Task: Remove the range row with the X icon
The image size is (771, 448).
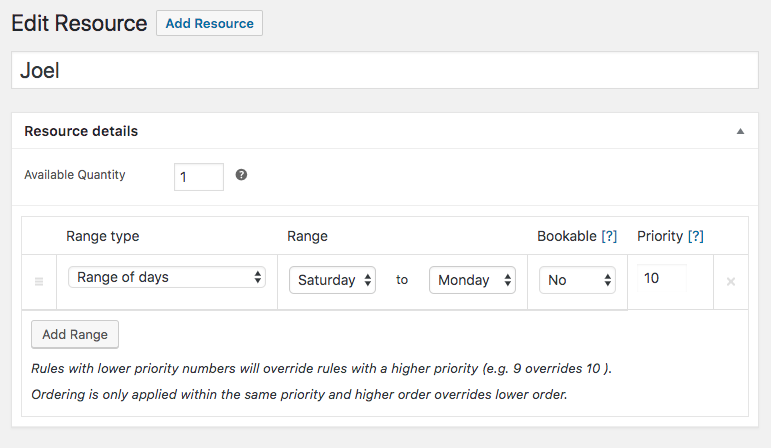Action: [730, 282]
